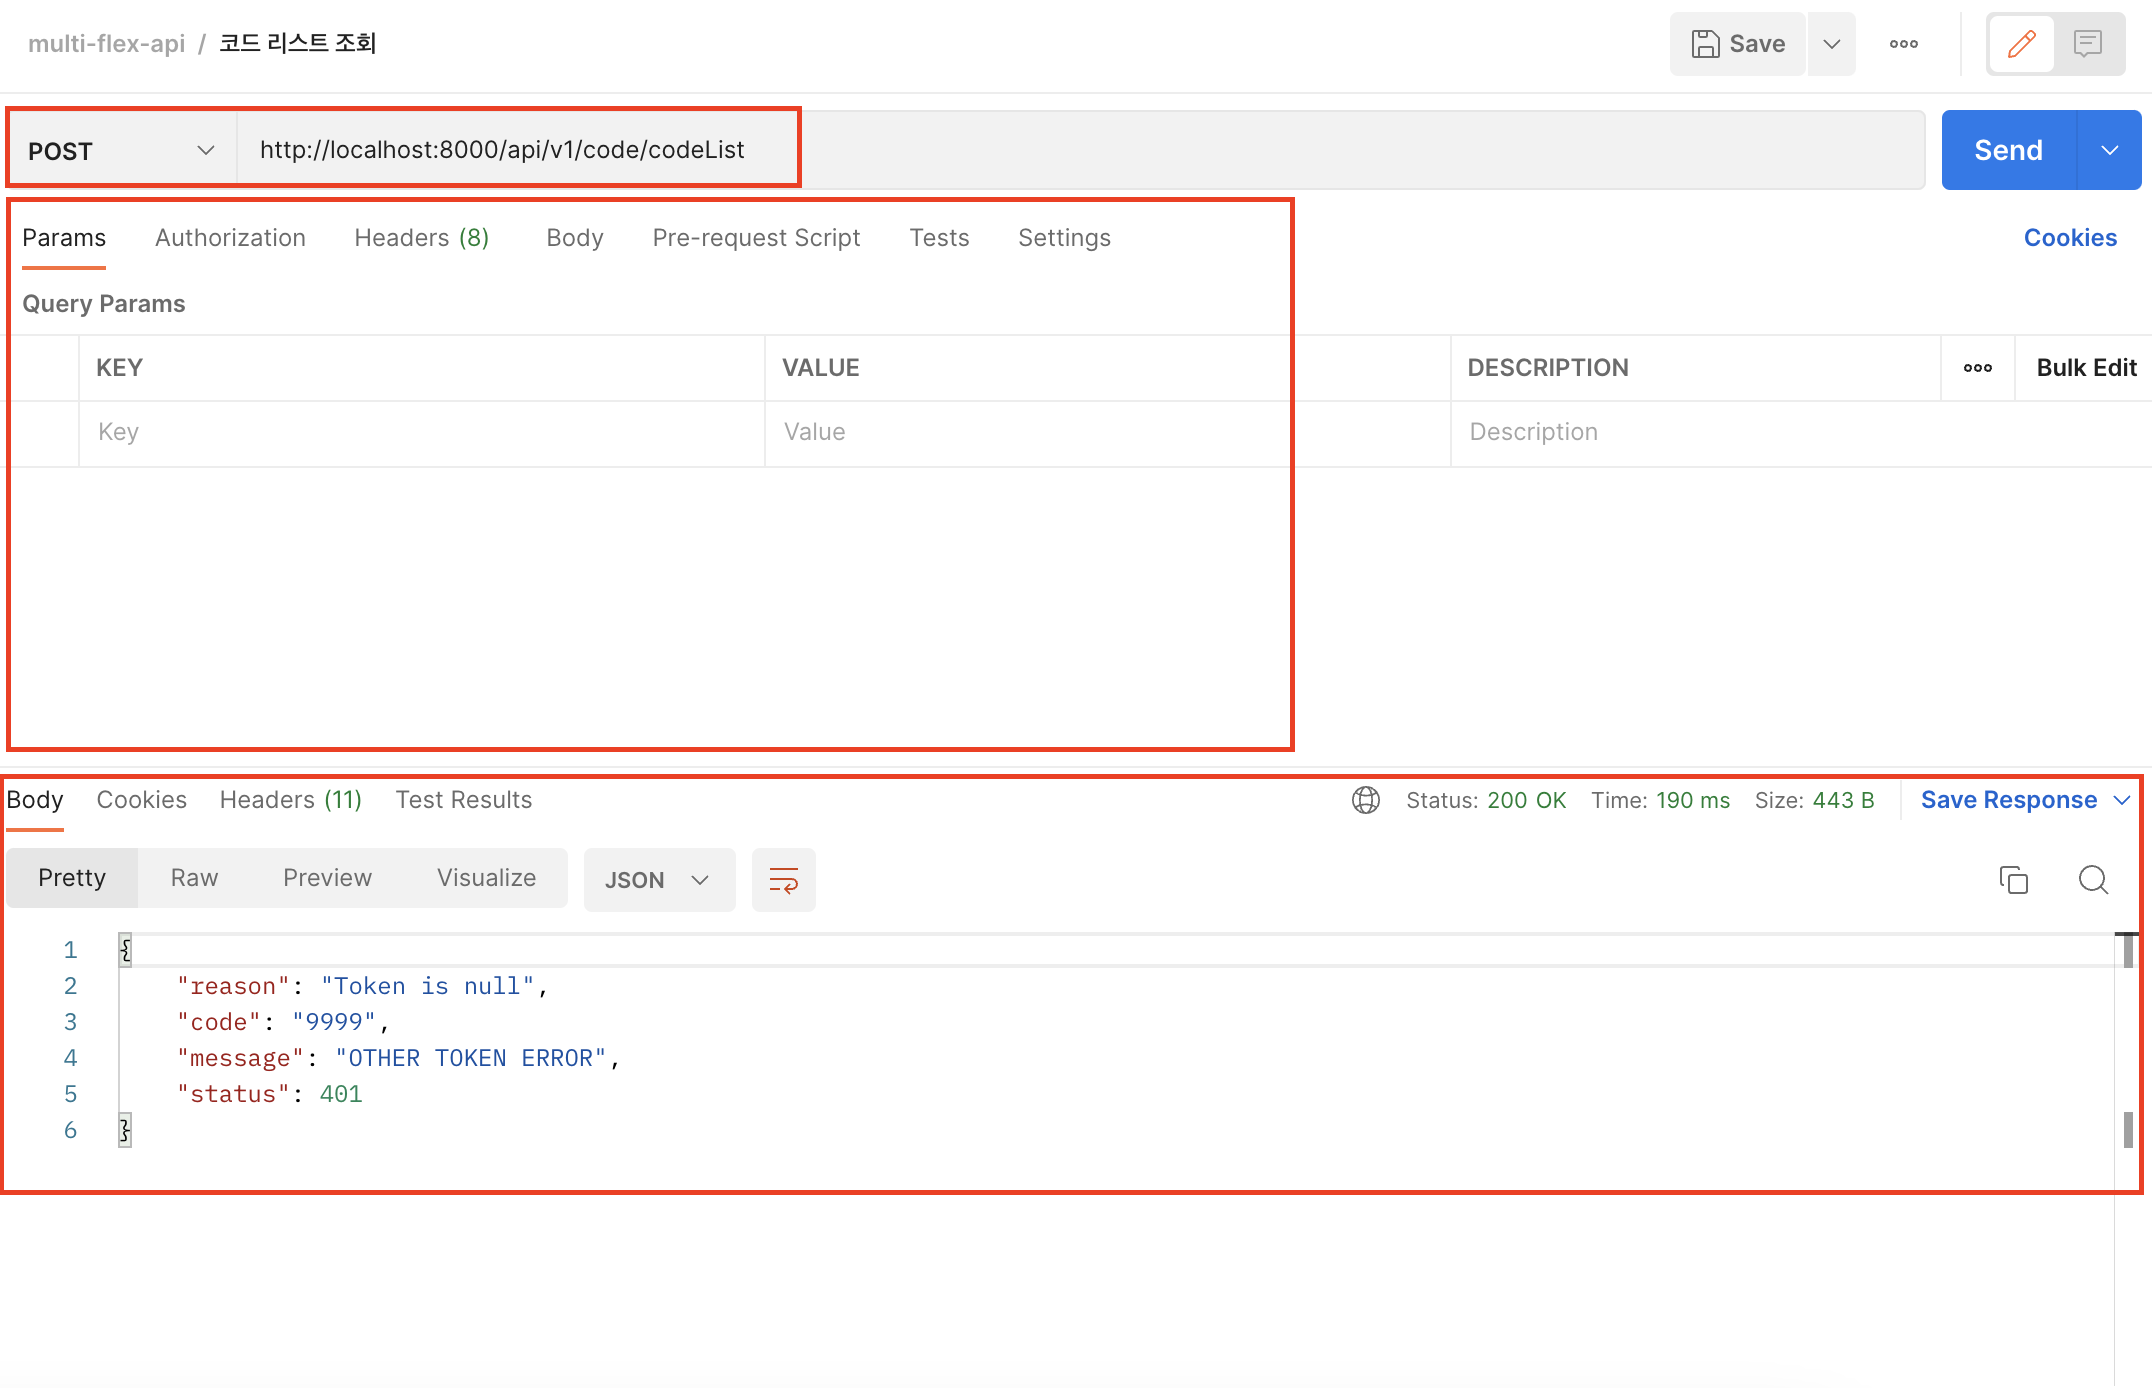Image resolution: width=2152 pixels, height=1388 pixels.
Task: Open the three-dots menu next to Save
Action: (x=1904, y=44)
